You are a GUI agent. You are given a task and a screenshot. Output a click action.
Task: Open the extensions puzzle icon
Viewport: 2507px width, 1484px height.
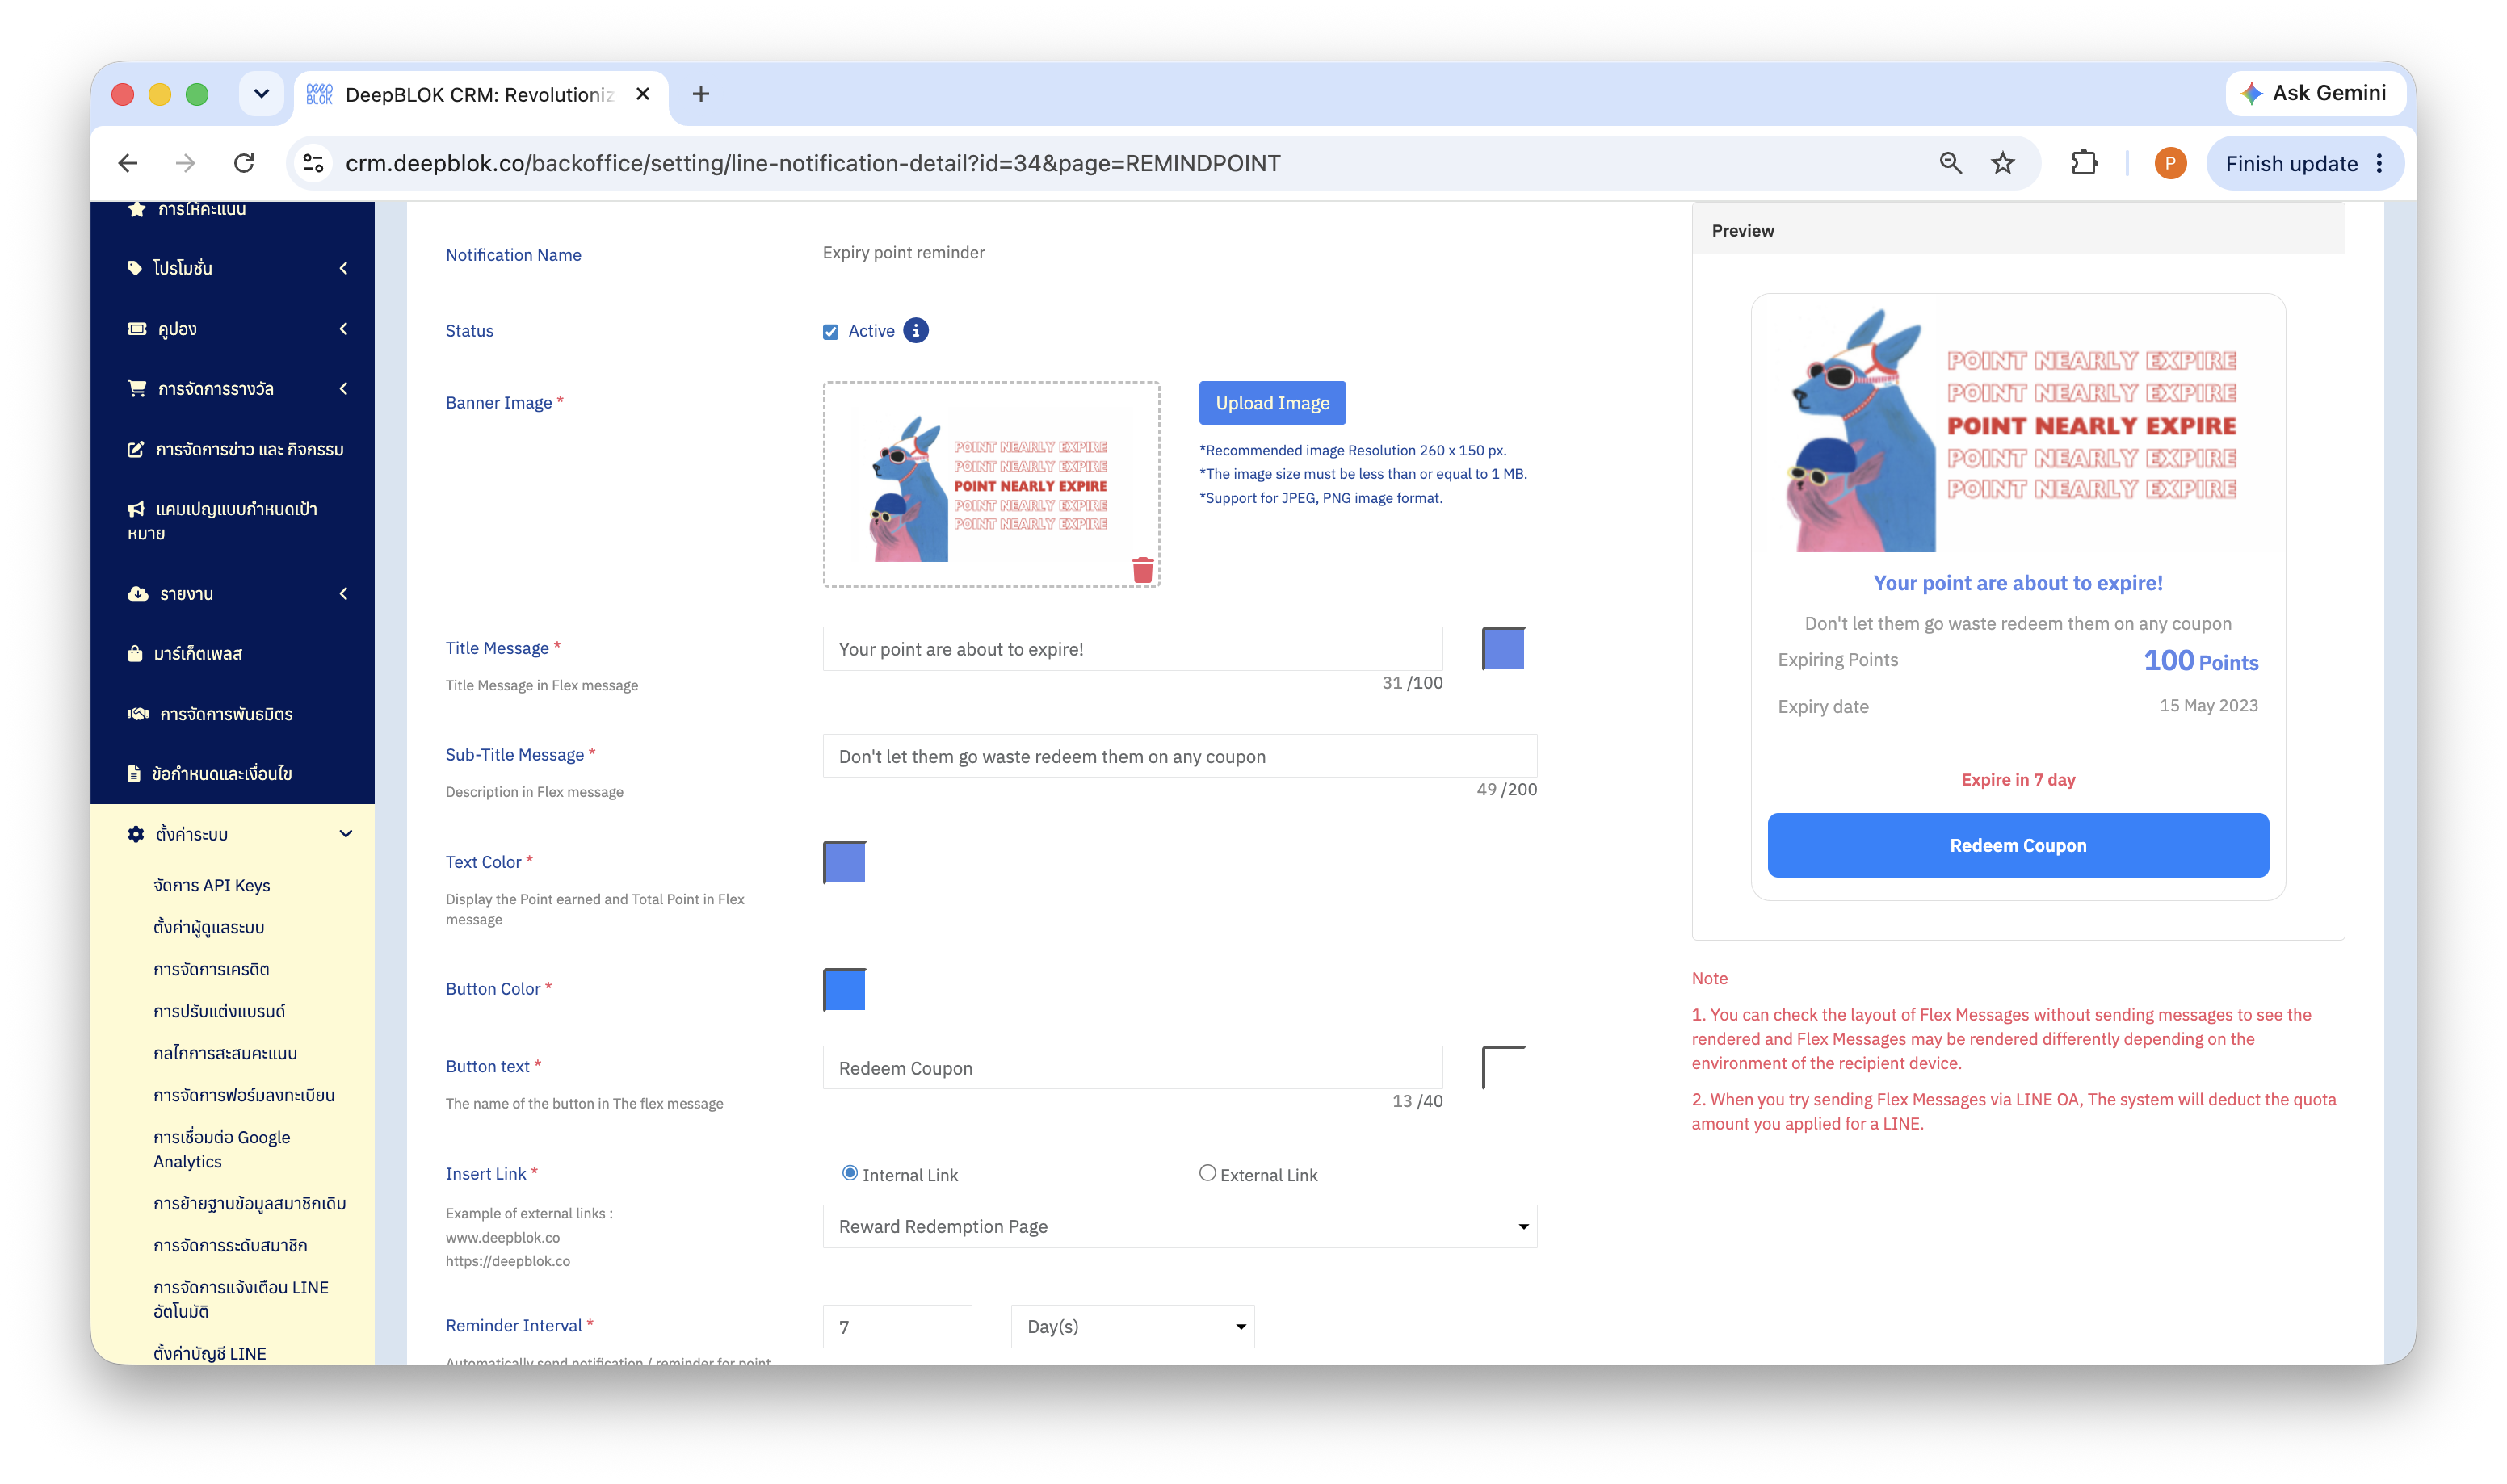click(2084, 163)
